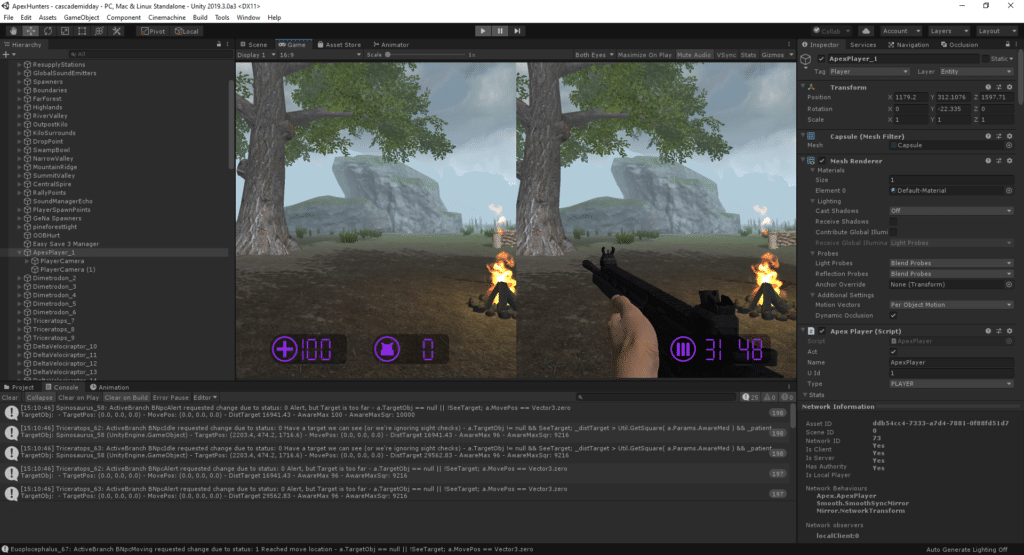Toggle warning count filter in Console
1024x555 pixels.
[769, 397]
